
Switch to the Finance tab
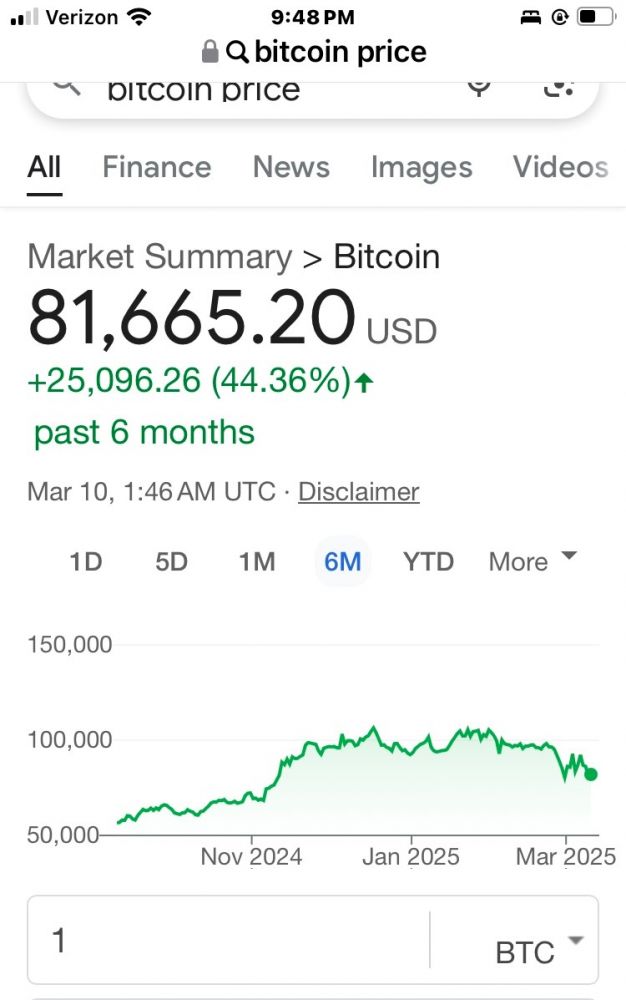[x=157, y=167]
